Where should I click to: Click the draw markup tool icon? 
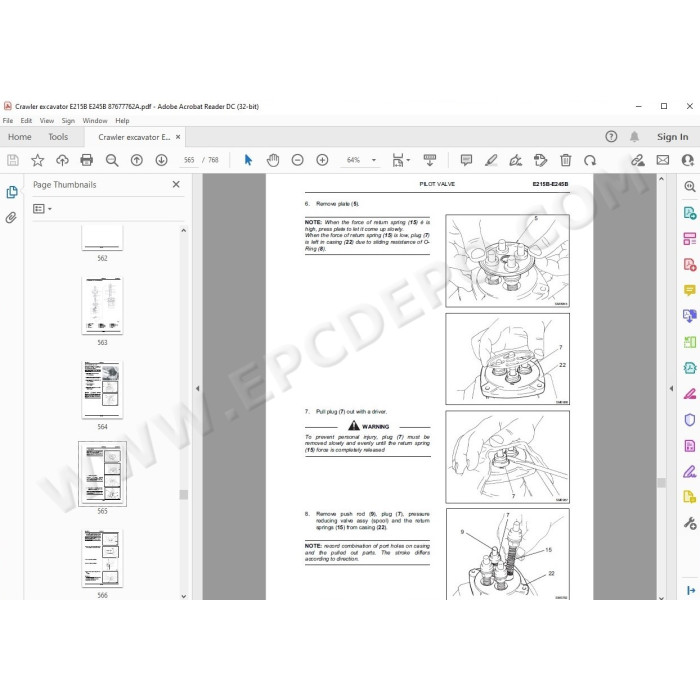[x=516, y=160]
